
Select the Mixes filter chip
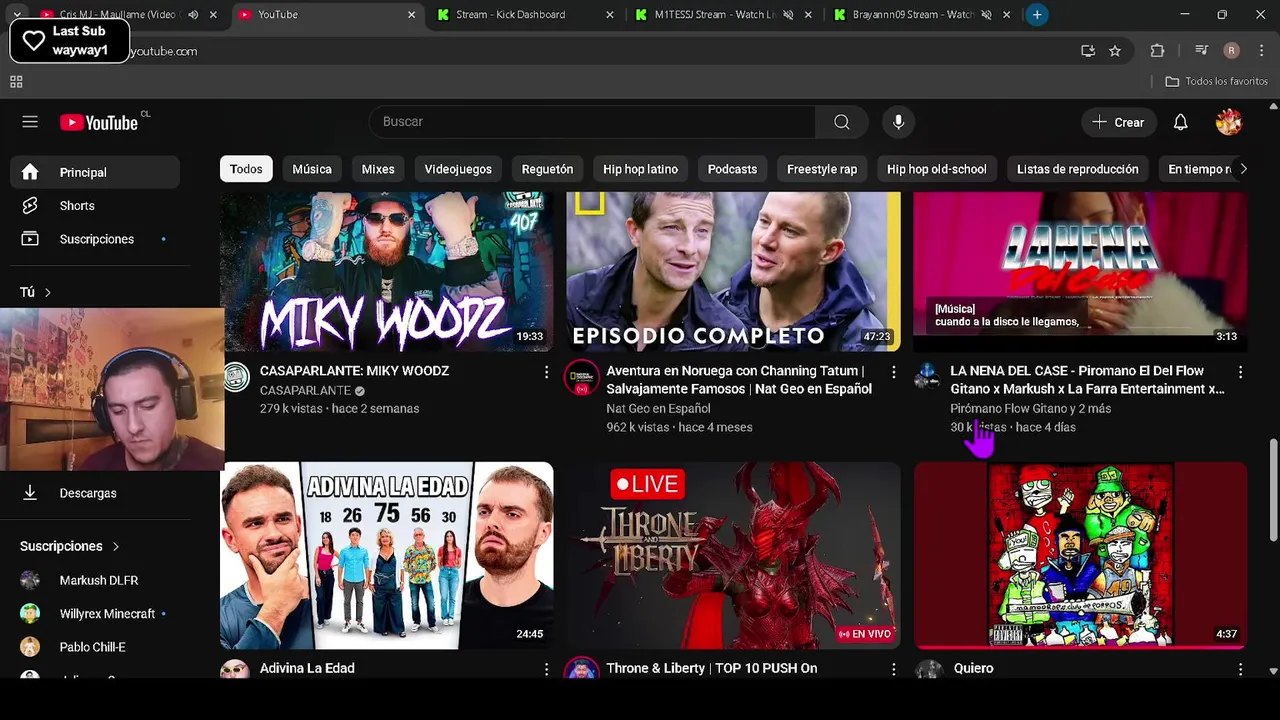pyautogui.click(x=378, y=169)
